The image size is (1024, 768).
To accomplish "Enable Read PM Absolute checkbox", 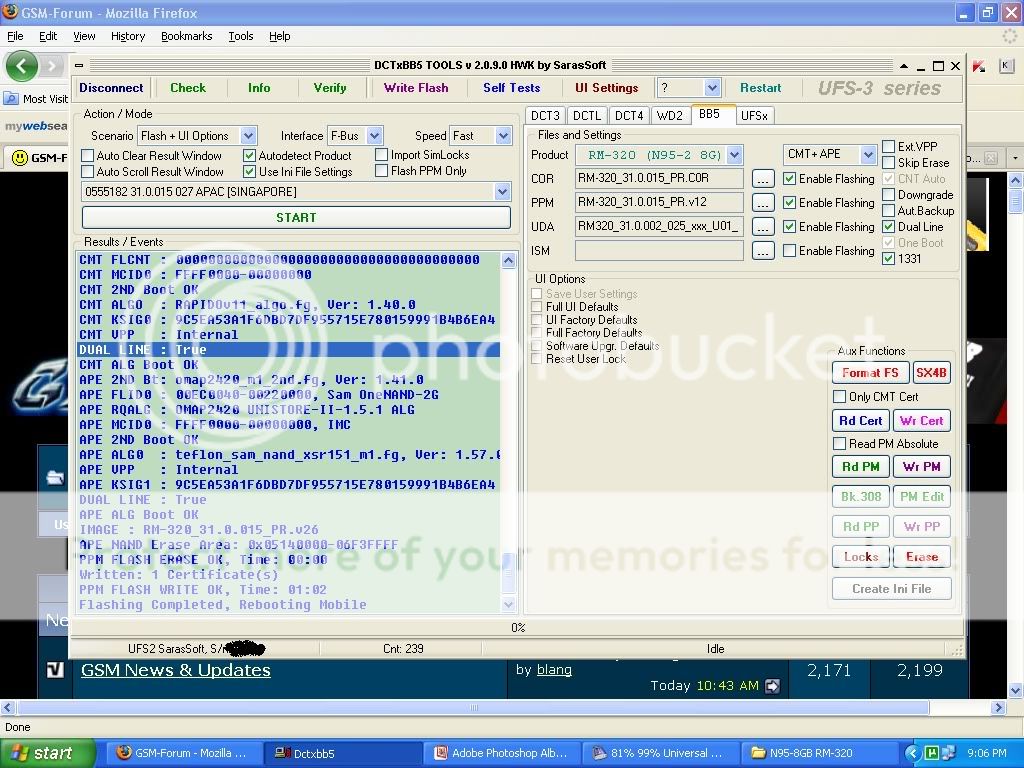I will click(x=840, y=443).
